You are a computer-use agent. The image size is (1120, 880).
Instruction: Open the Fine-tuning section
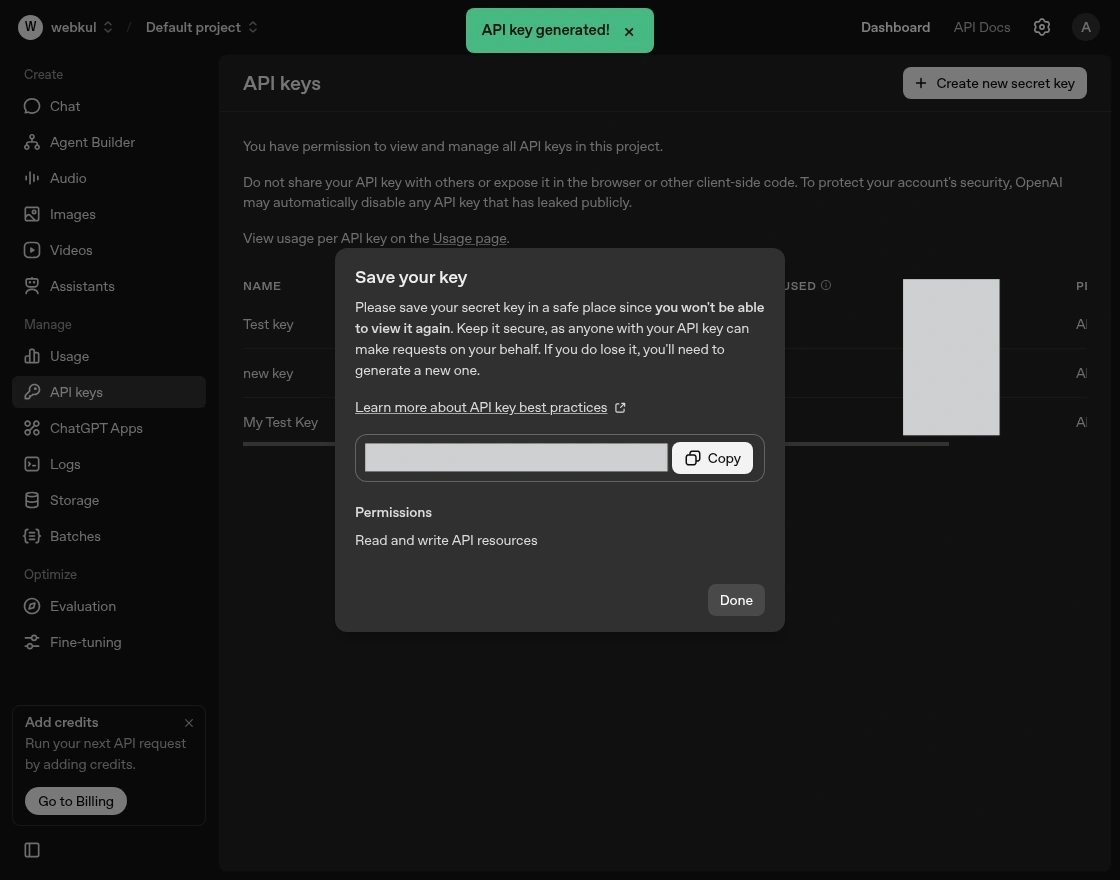point(85,642)
